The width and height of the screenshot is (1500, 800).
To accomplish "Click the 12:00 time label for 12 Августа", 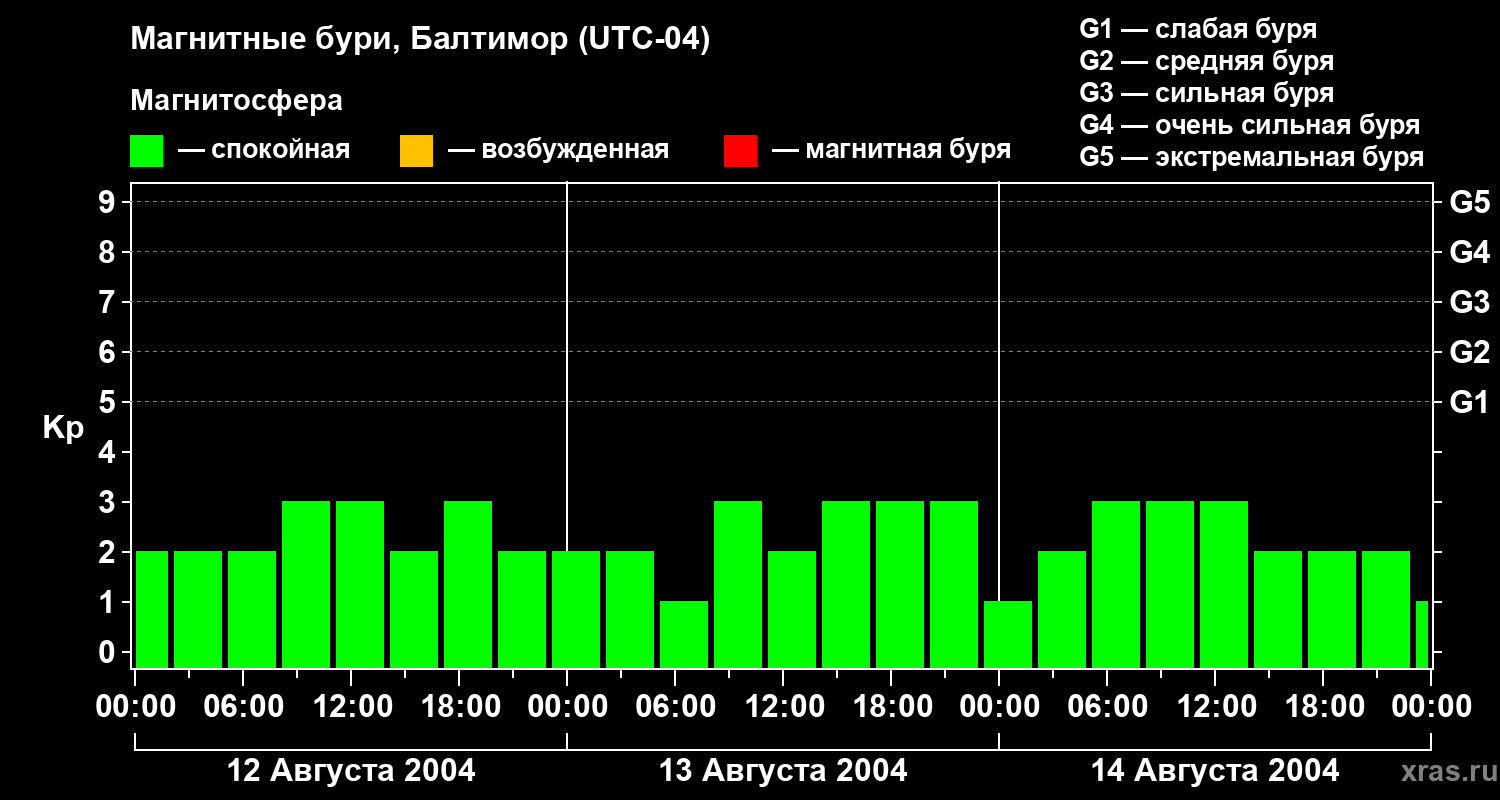I will pyautogui.click(x=351, y=706).
